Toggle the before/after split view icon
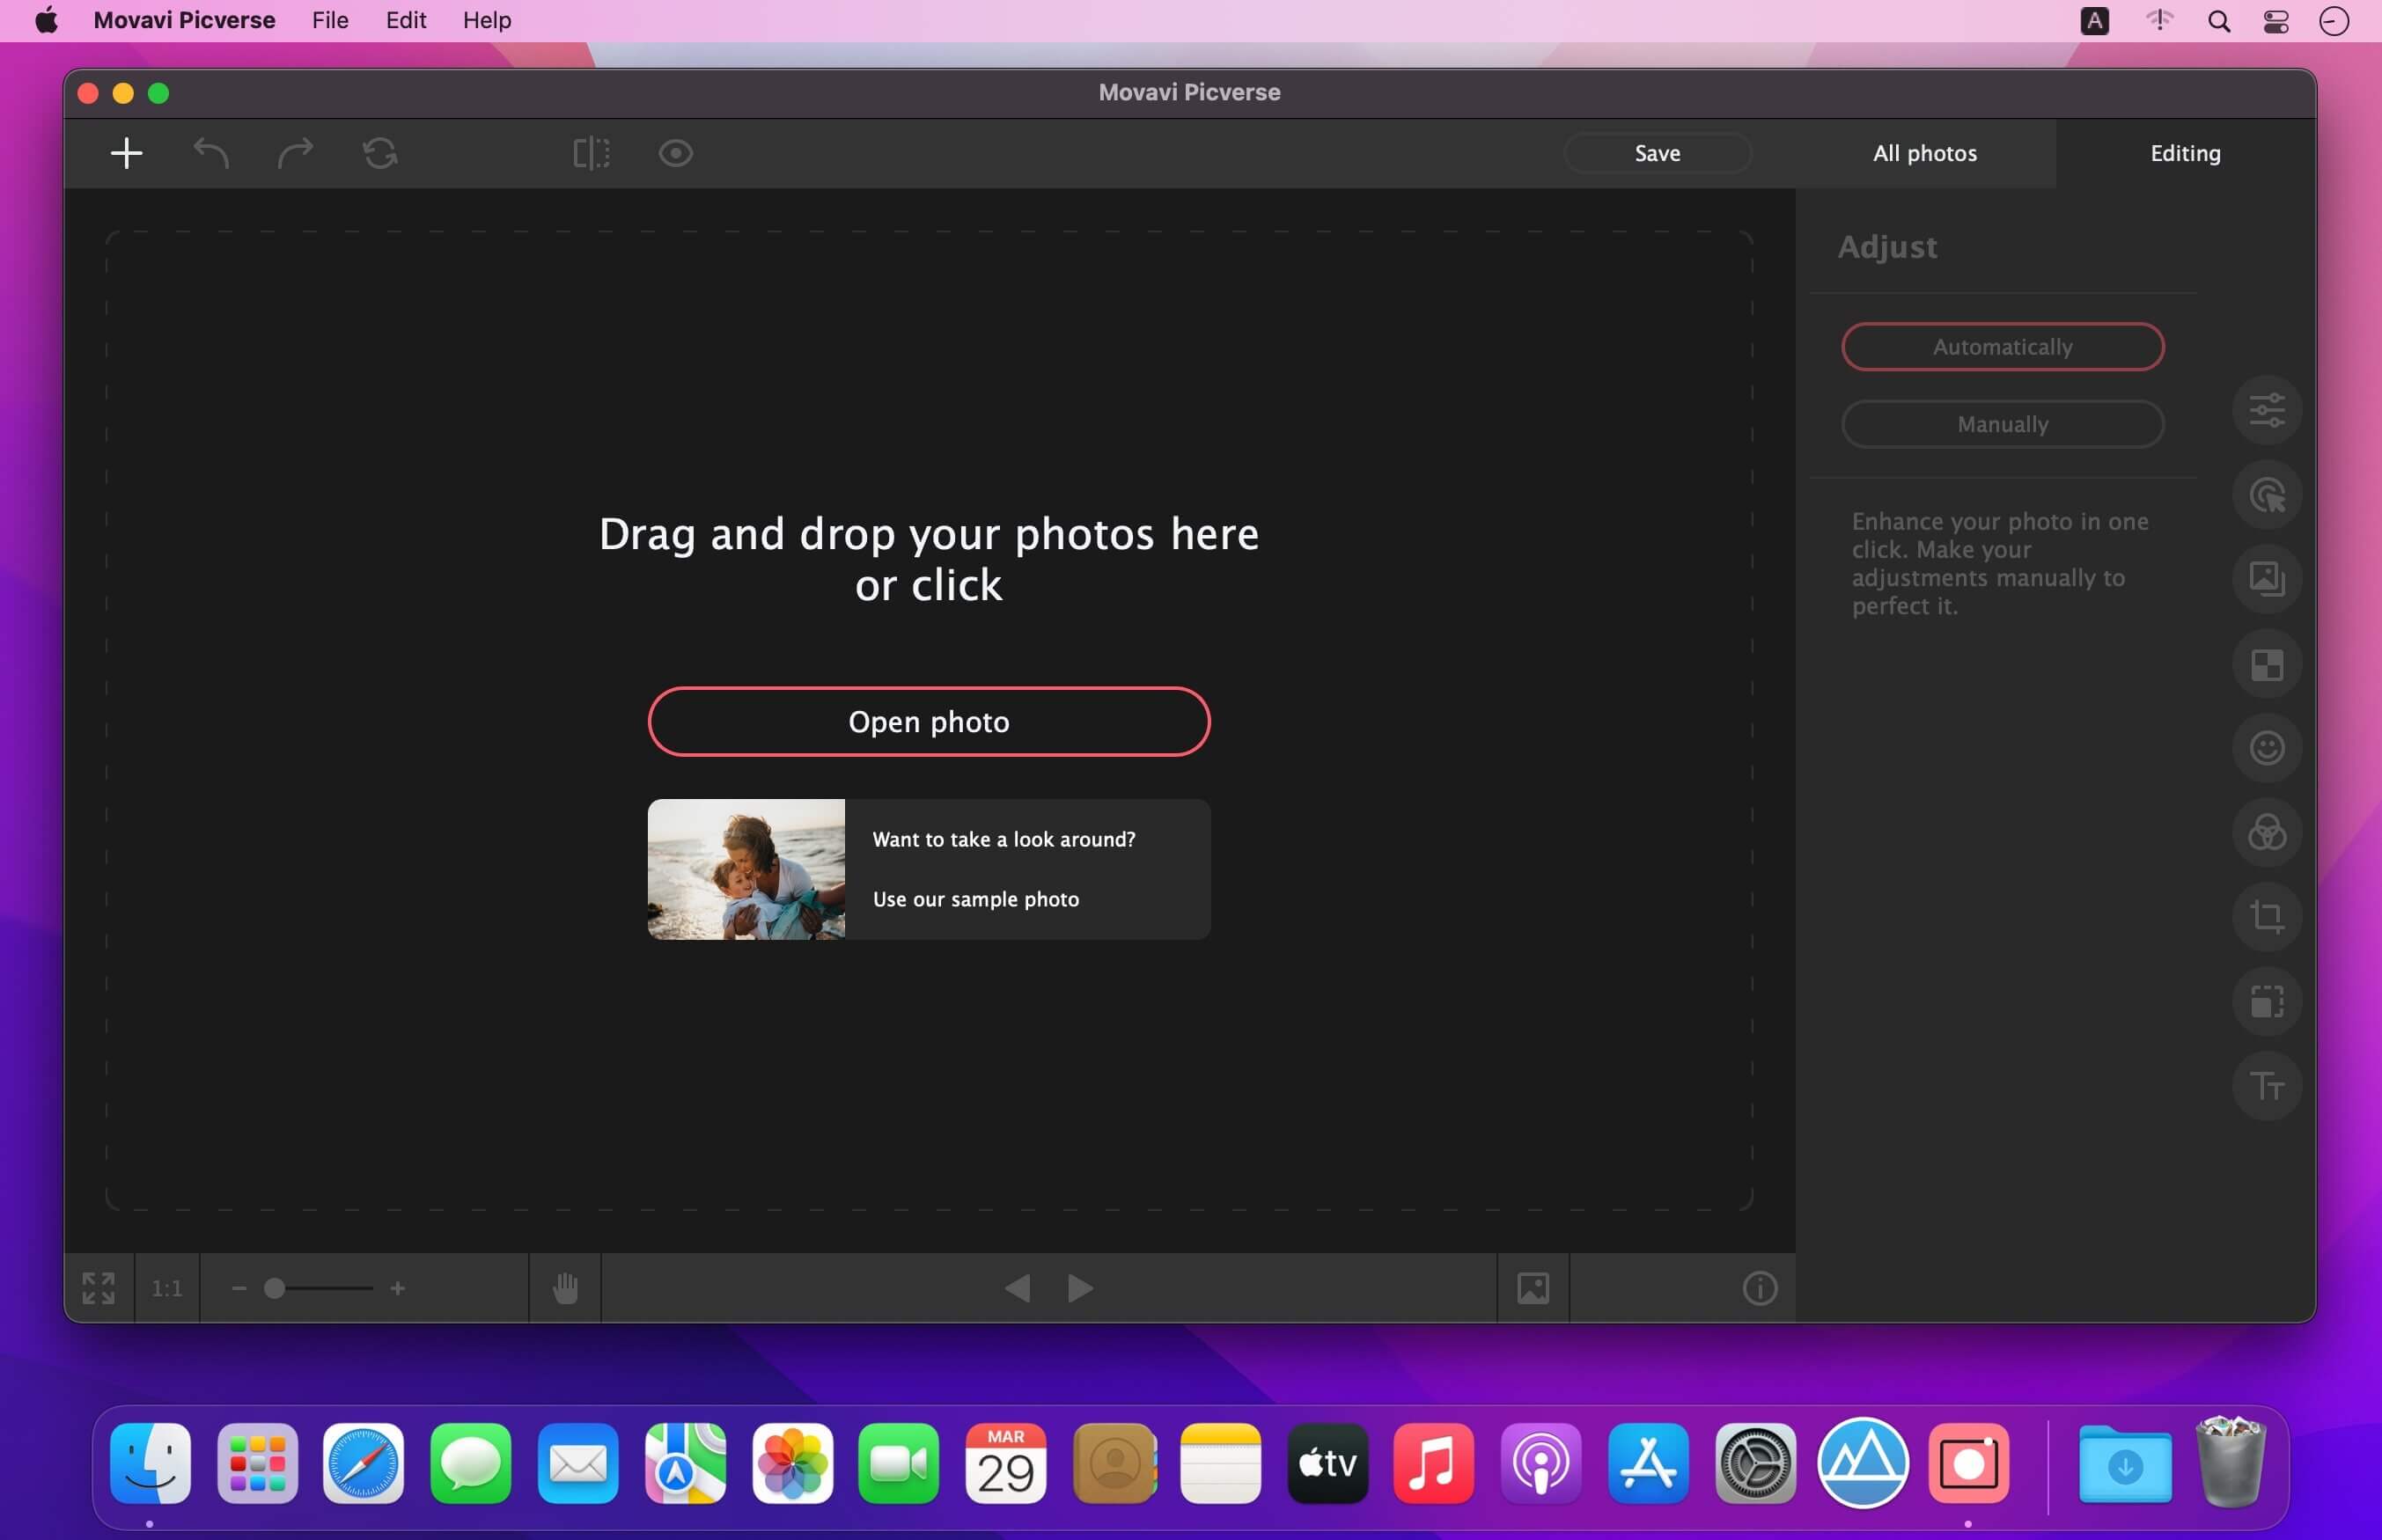Screen dimensions: 2382x1540 (x=591, y=153)
